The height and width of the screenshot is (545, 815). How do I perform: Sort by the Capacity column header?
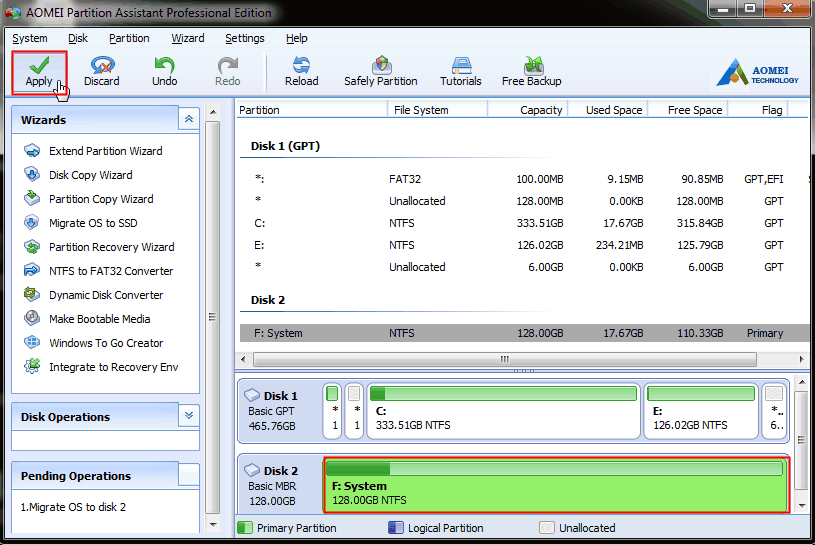coord(528,110)
